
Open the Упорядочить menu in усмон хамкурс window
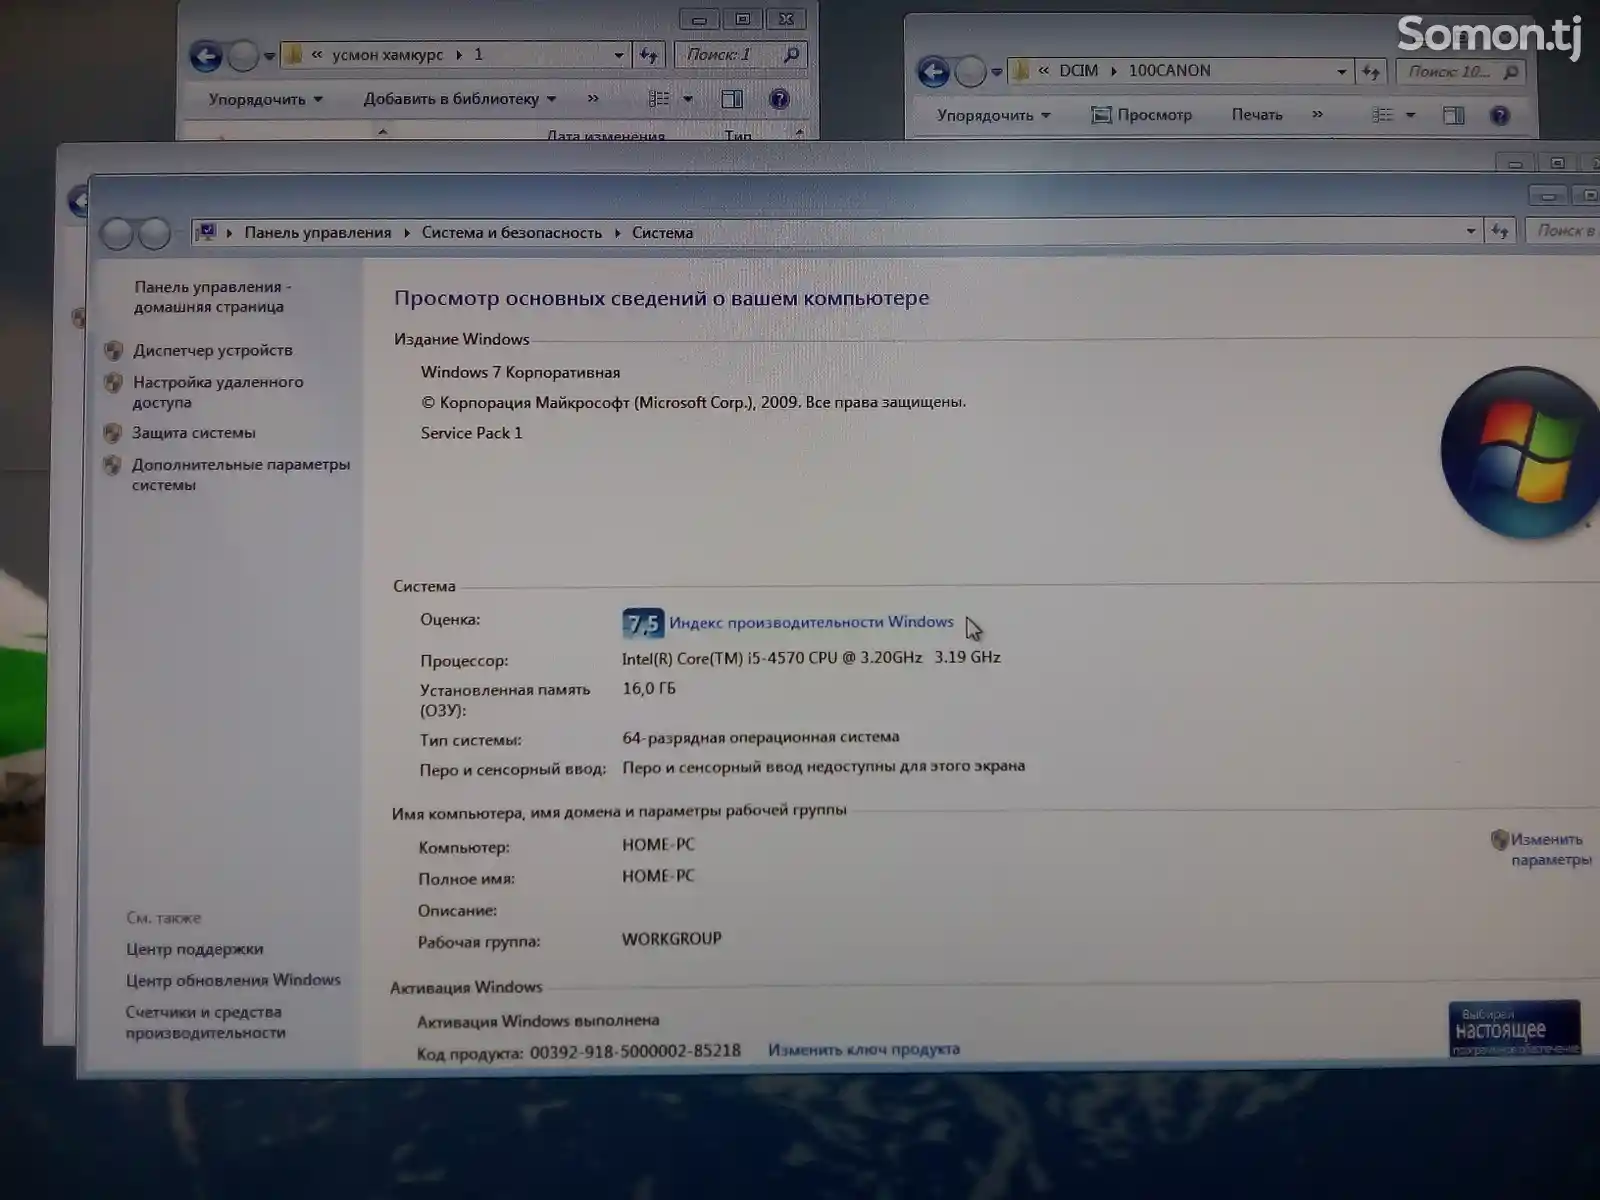(265, 99)
